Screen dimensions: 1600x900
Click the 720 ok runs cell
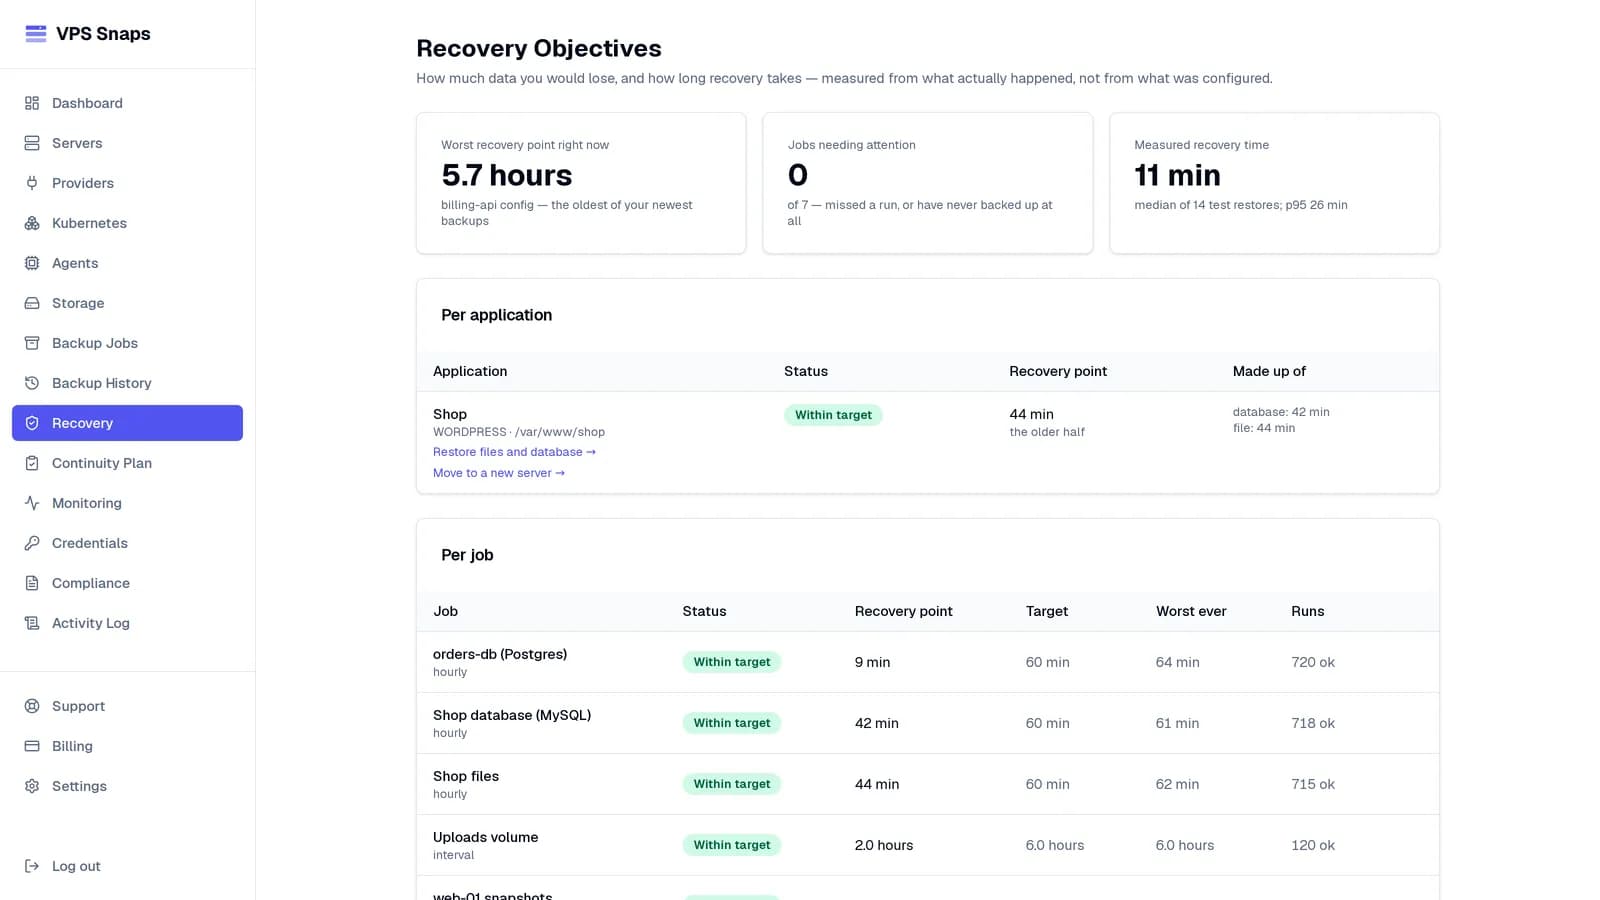[x=1313, y=662]
